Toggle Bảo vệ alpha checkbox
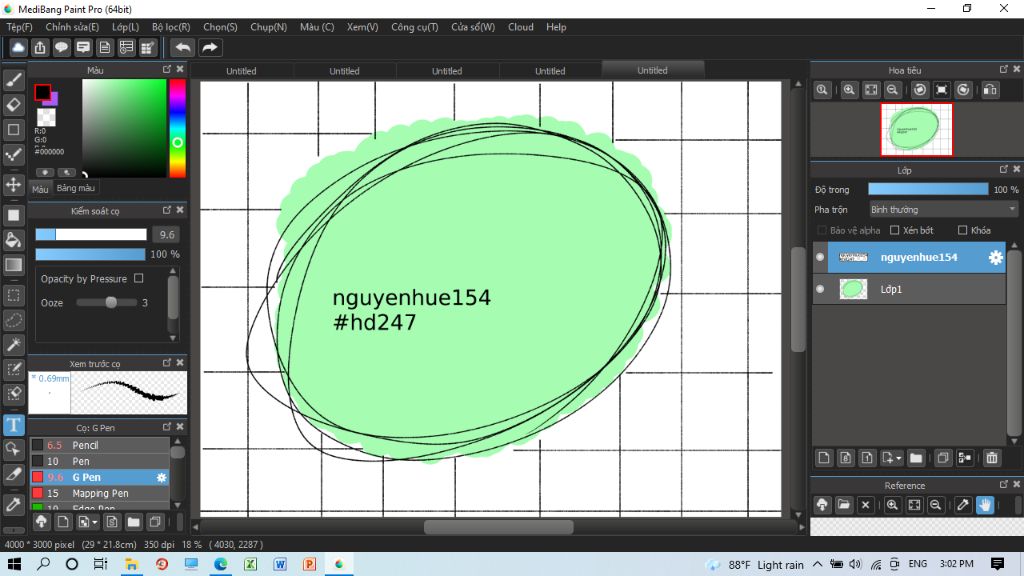The height and width of the screenshot is (576, 1024). tap(822, 230)
